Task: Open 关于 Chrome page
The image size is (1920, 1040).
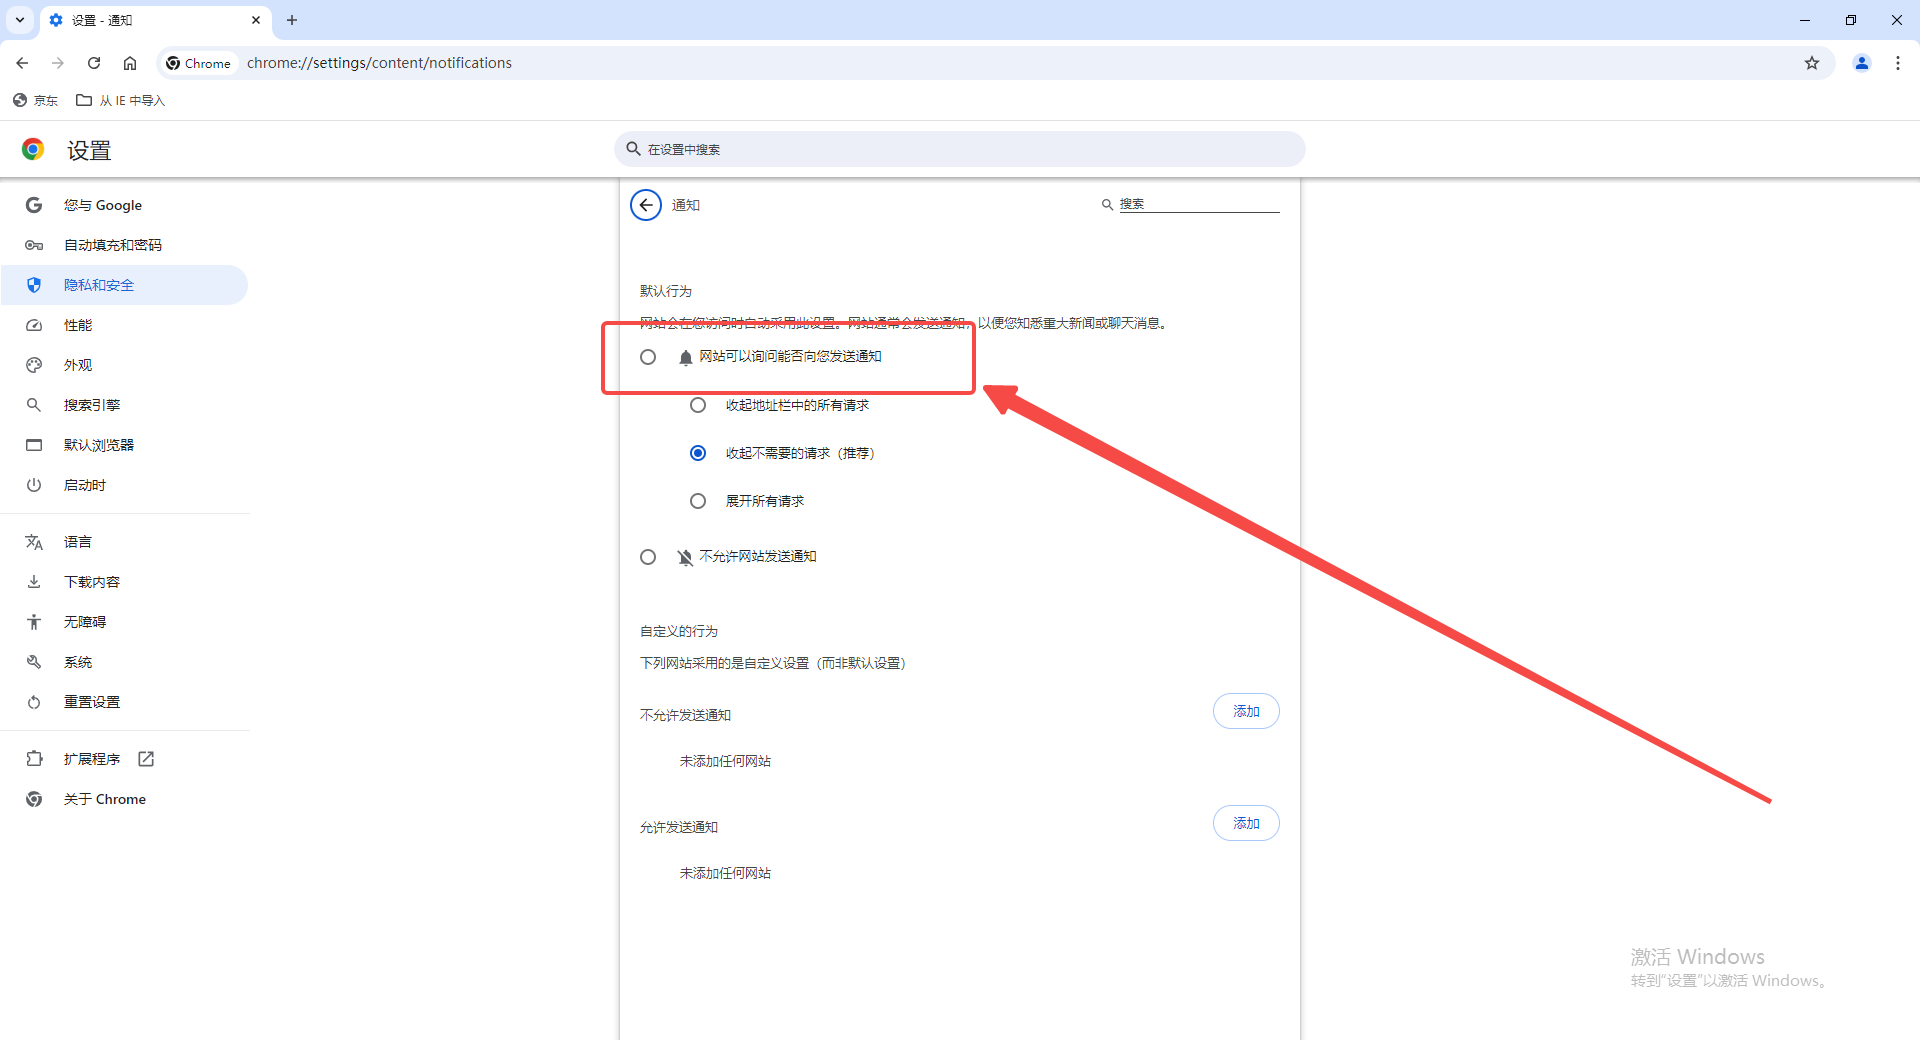Action: [x=125, y=799]
